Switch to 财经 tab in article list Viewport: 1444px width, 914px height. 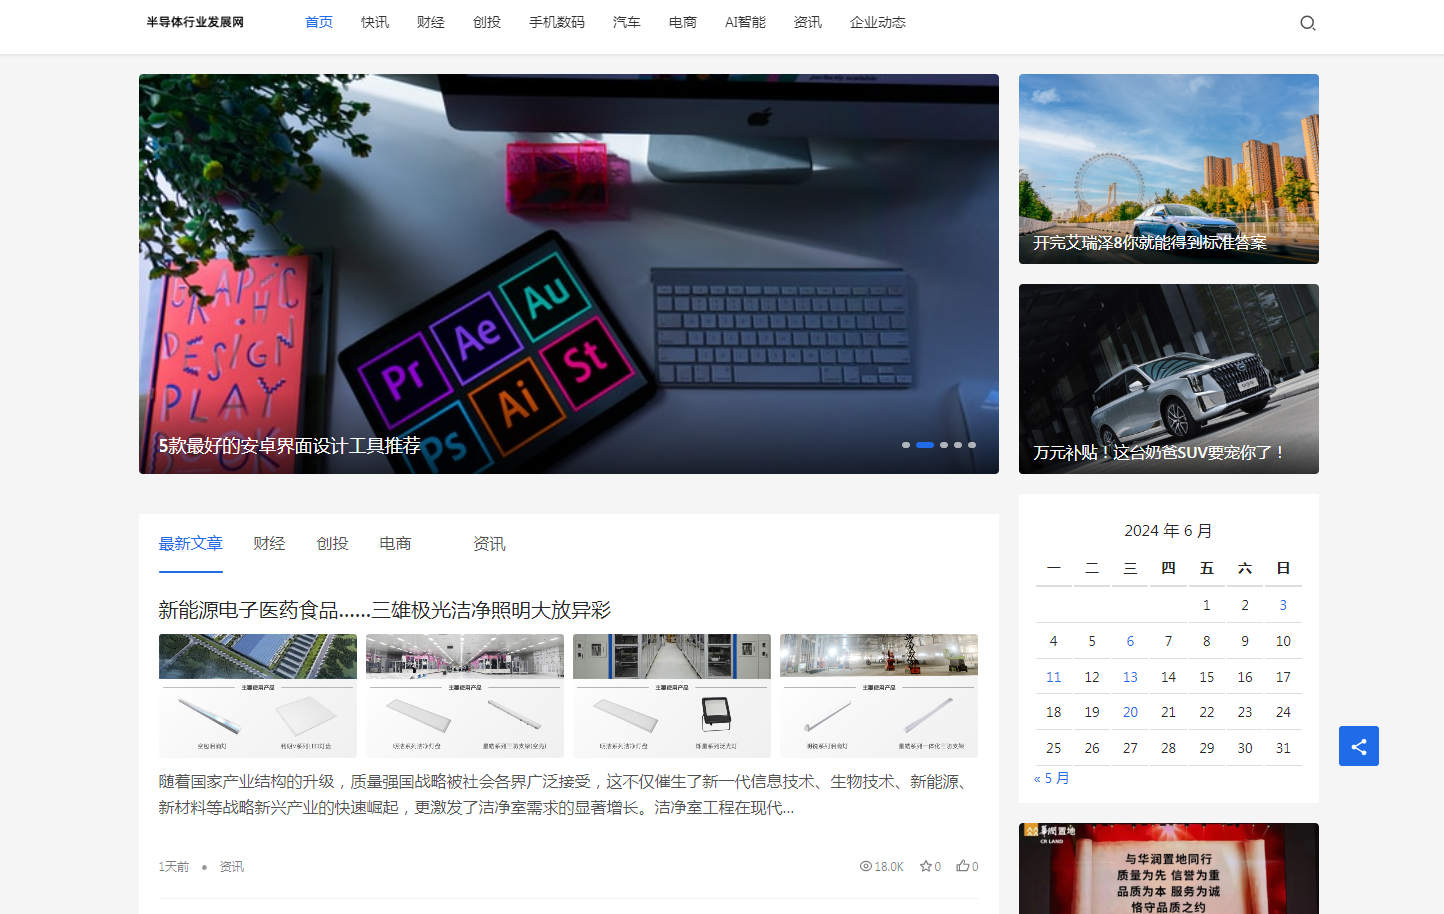pyautogui.click(x=269, y=543)
